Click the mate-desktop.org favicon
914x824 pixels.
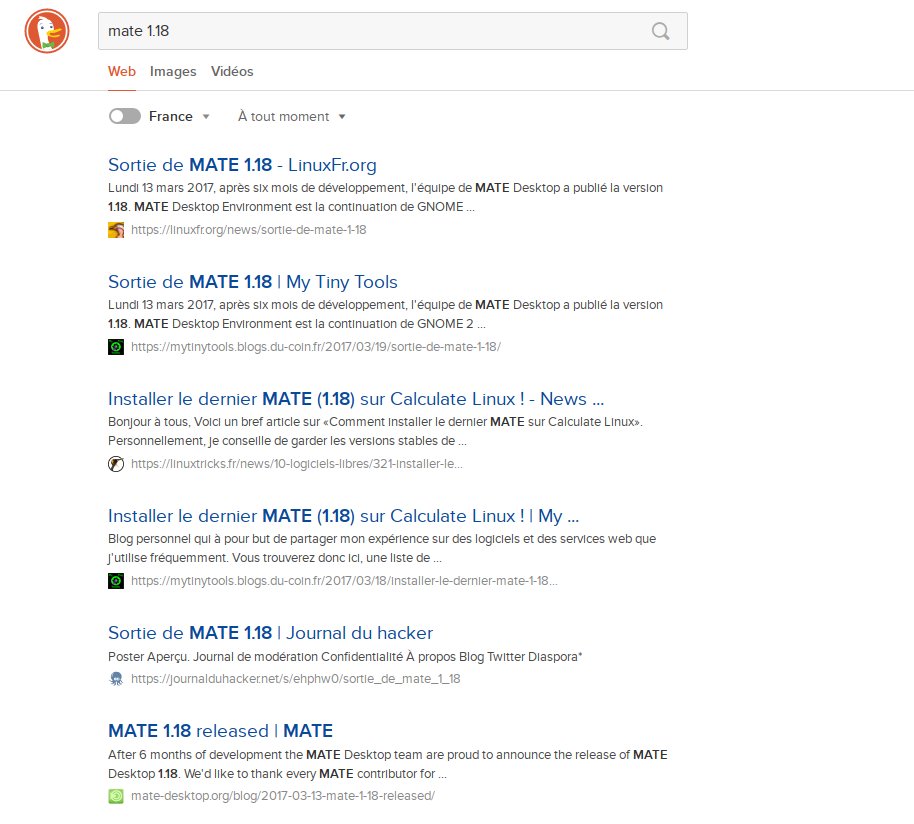point(116,796)
